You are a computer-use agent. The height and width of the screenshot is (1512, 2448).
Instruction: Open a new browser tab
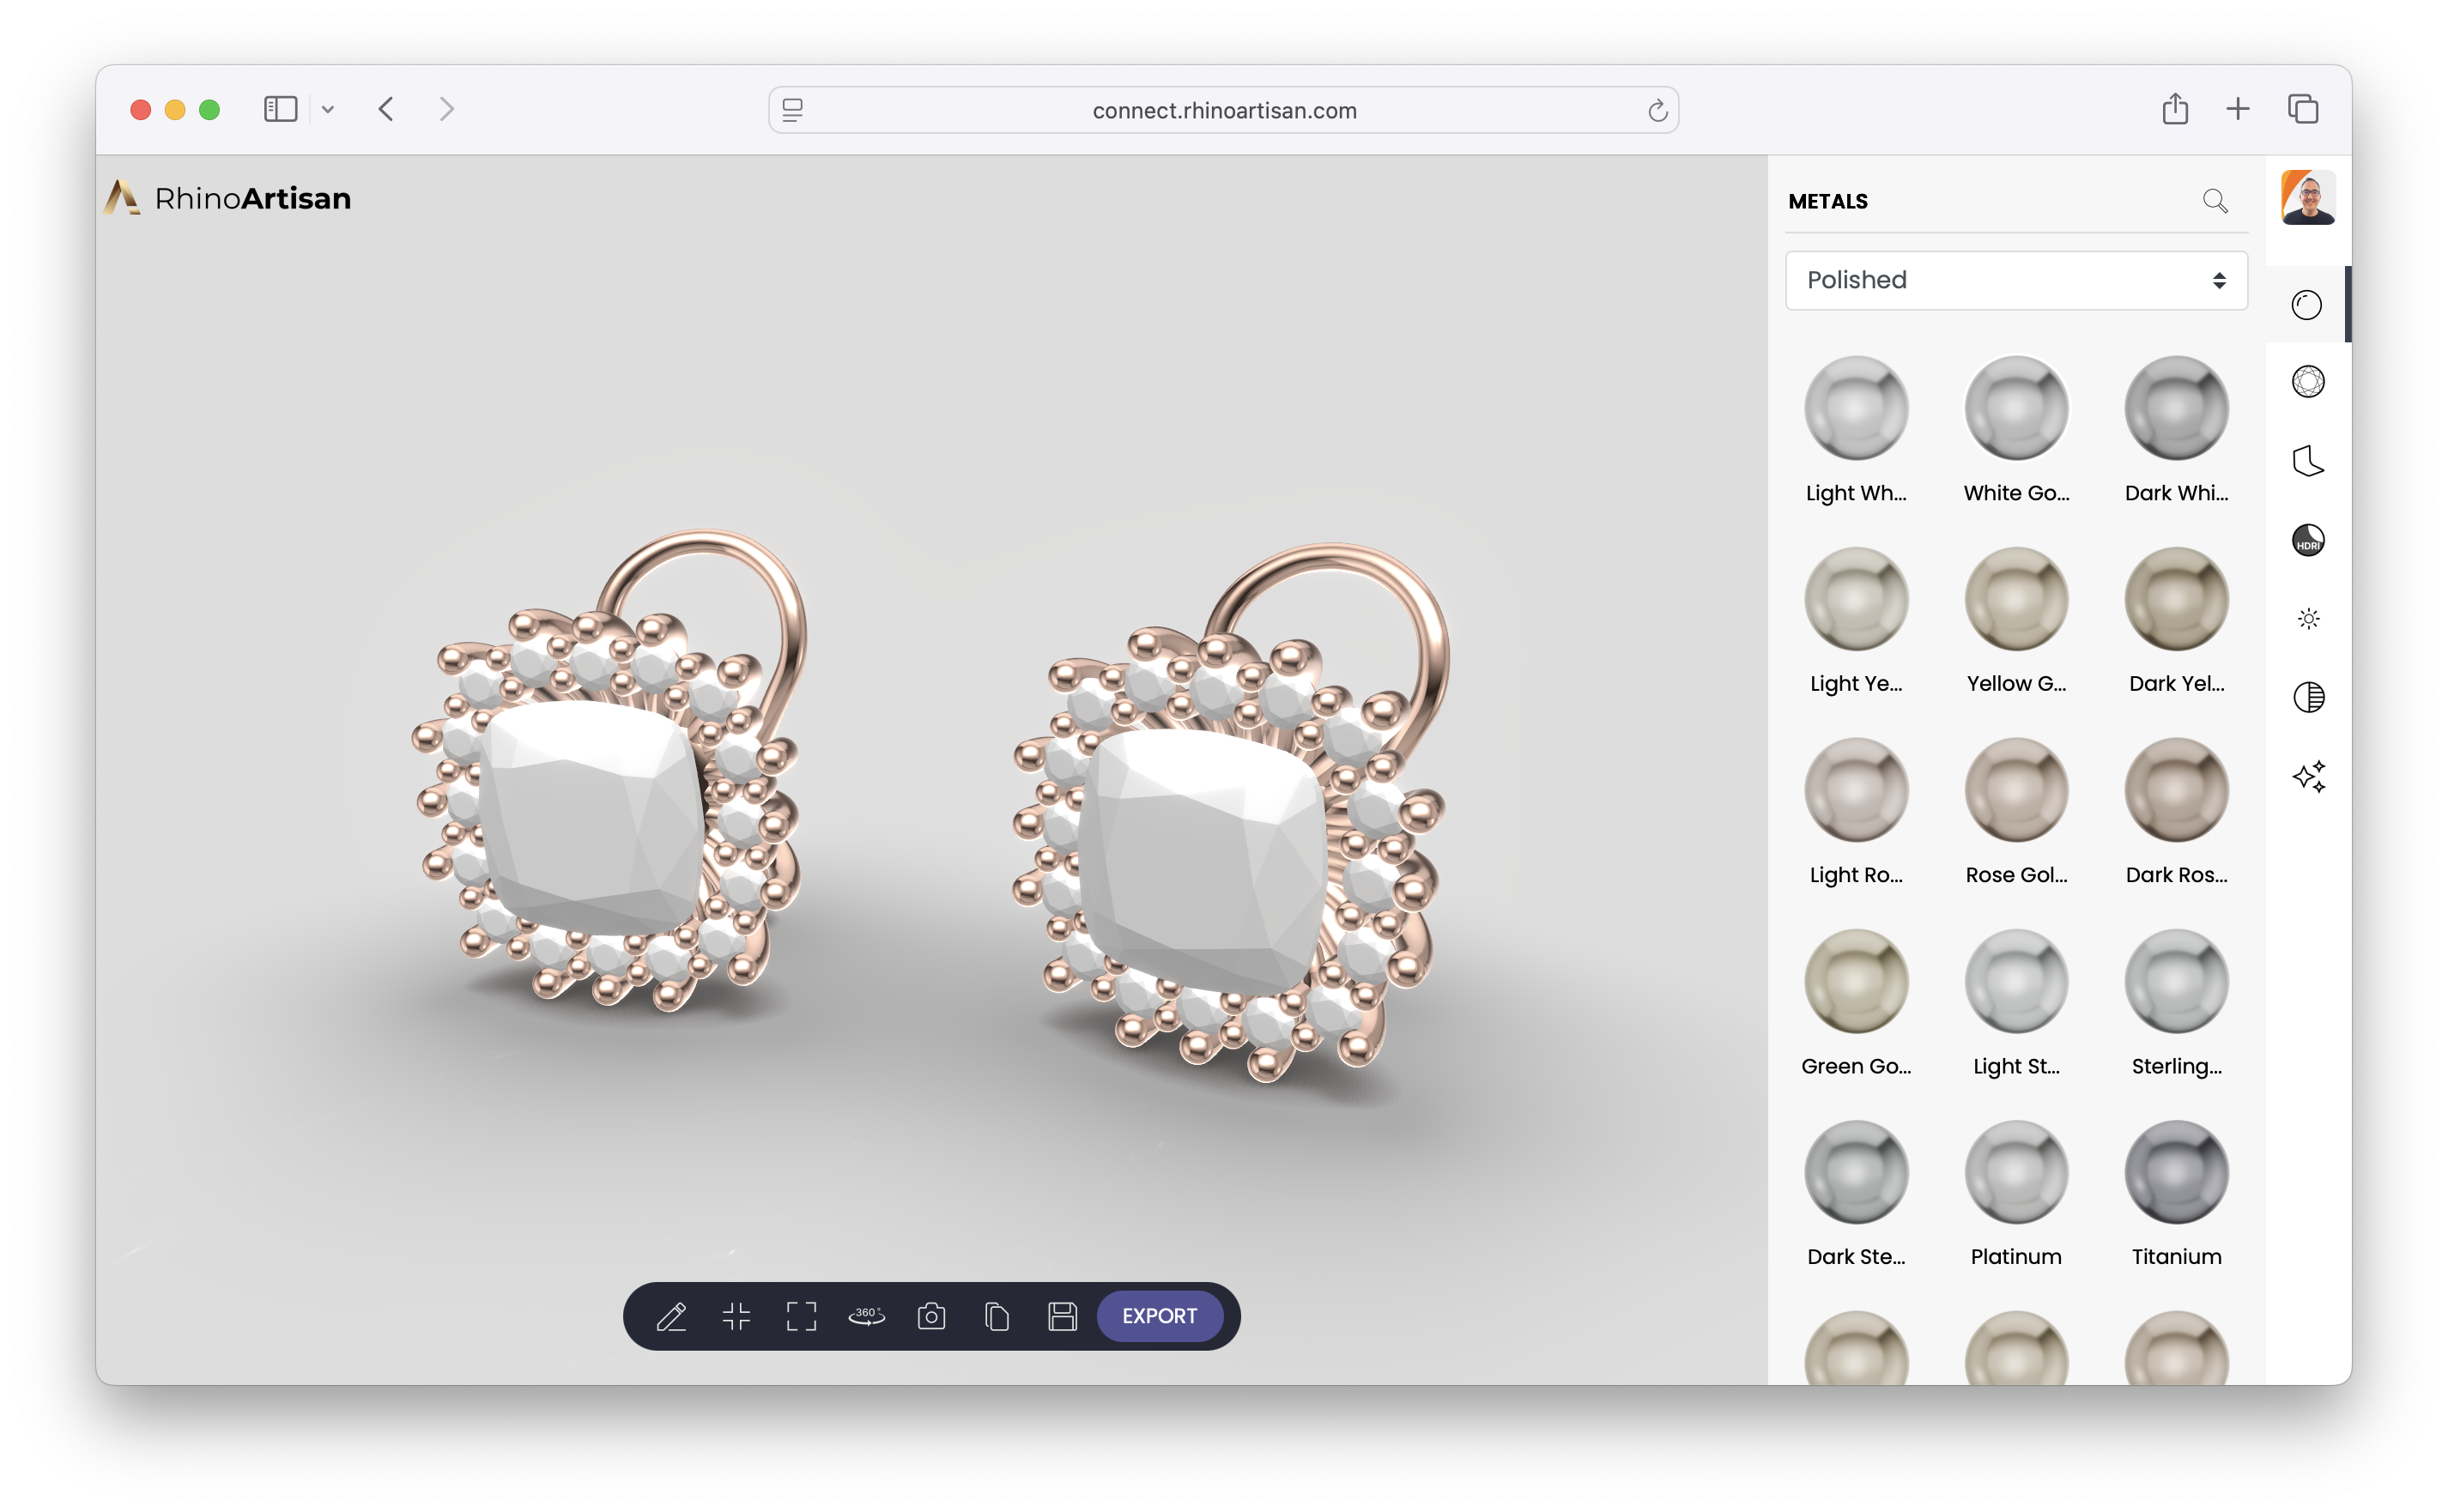2238,109
